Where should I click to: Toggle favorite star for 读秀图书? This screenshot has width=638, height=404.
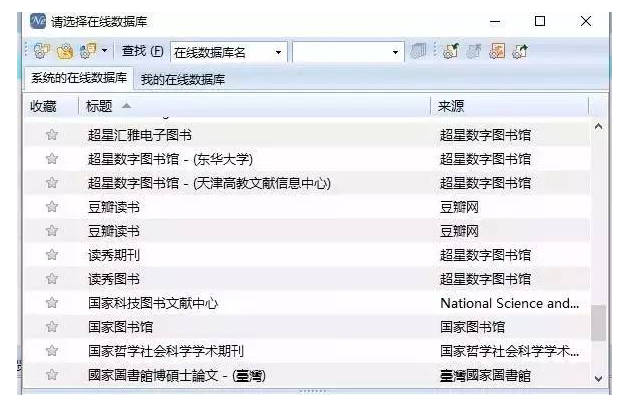pos(52,279)
